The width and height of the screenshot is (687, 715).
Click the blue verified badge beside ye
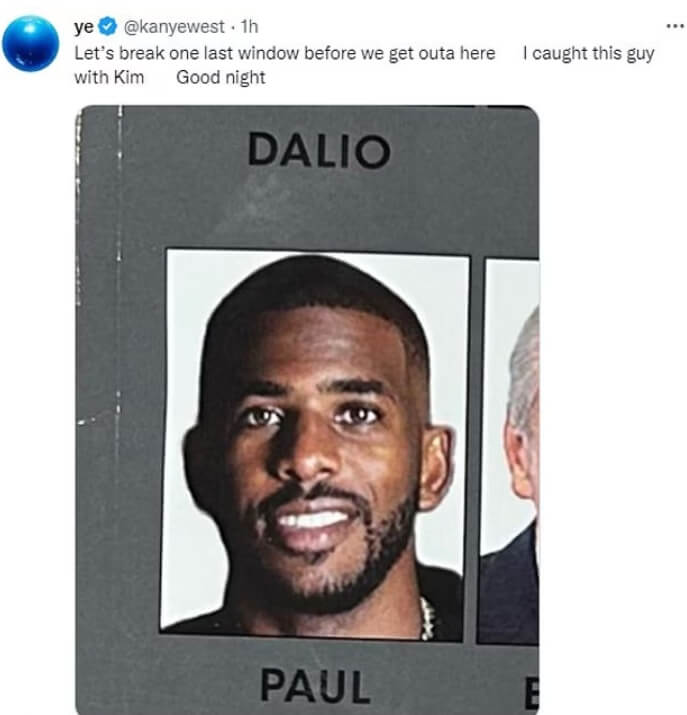(108, 27)
